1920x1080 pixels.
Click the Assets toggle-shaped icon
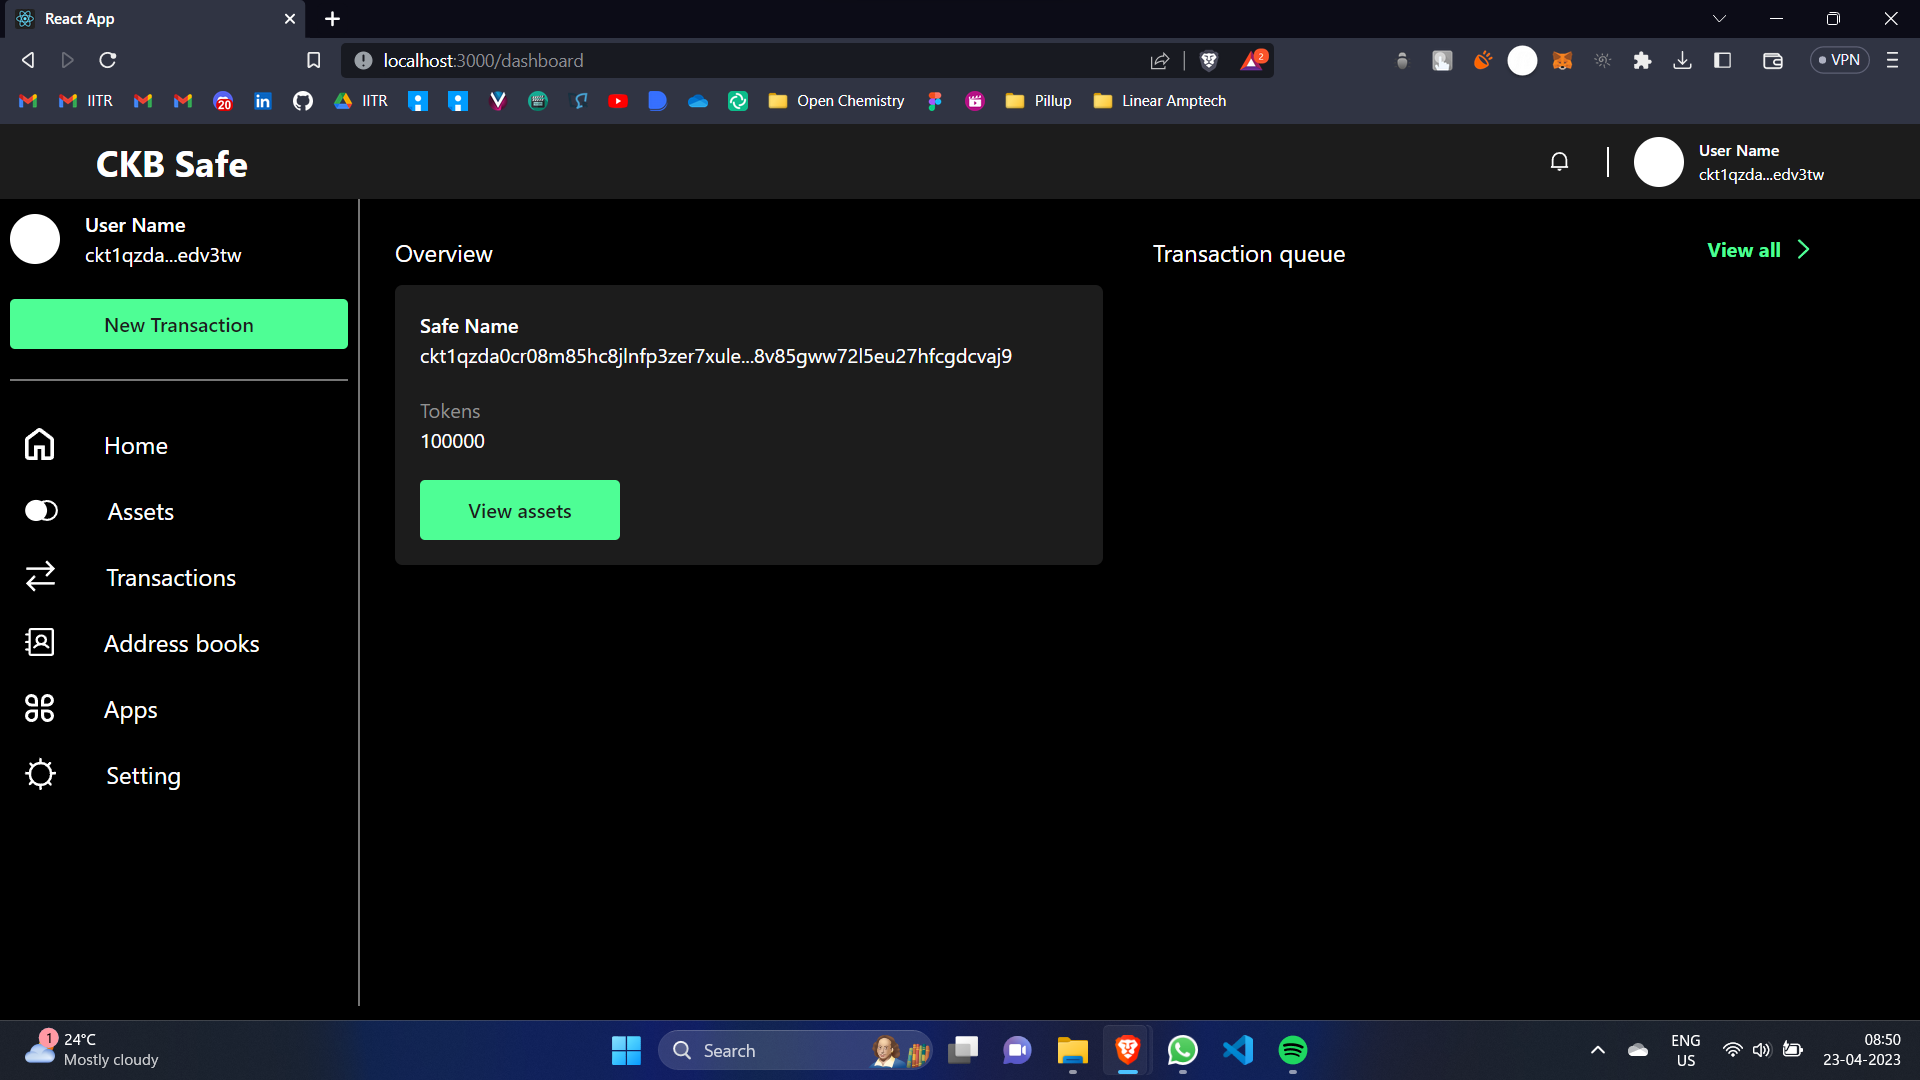[41, 511]
